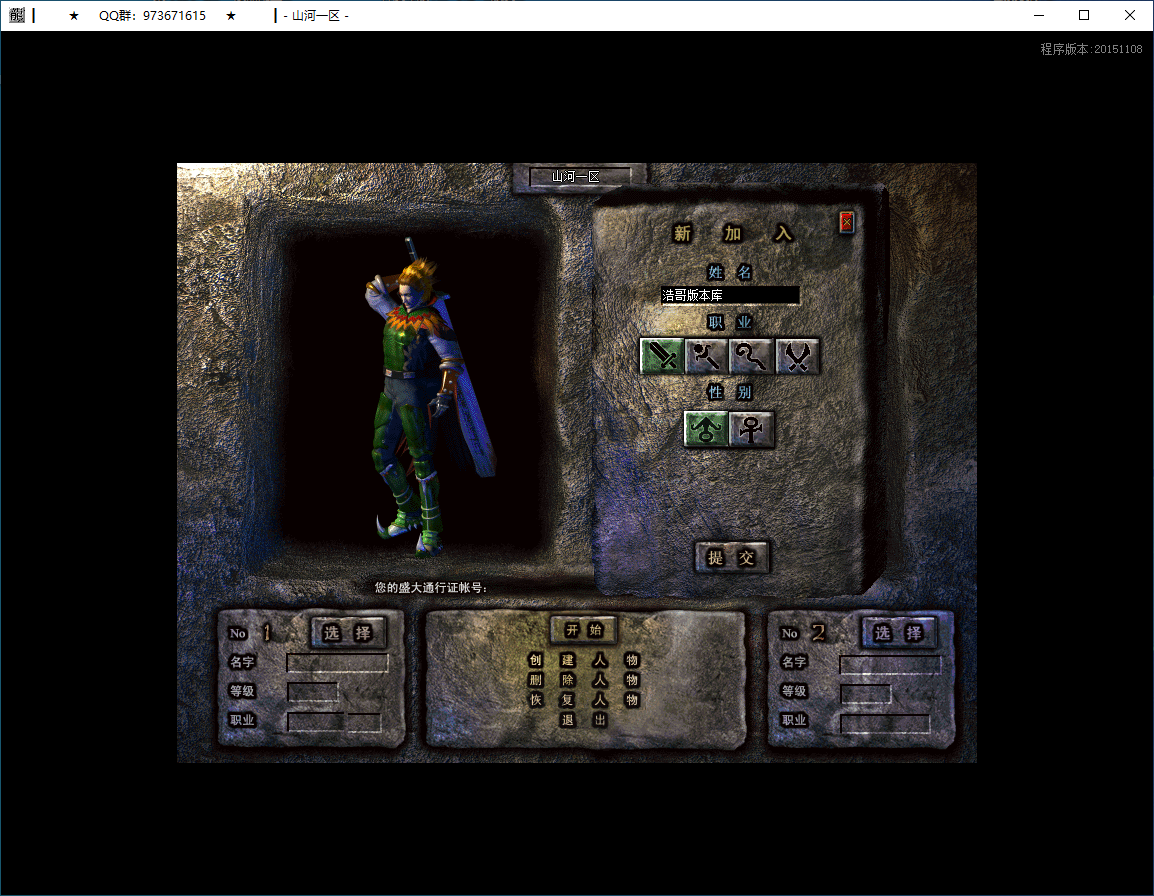Select 删除人物 delete character option
The image size is (1154, 896).
click(x=584, y=680)
